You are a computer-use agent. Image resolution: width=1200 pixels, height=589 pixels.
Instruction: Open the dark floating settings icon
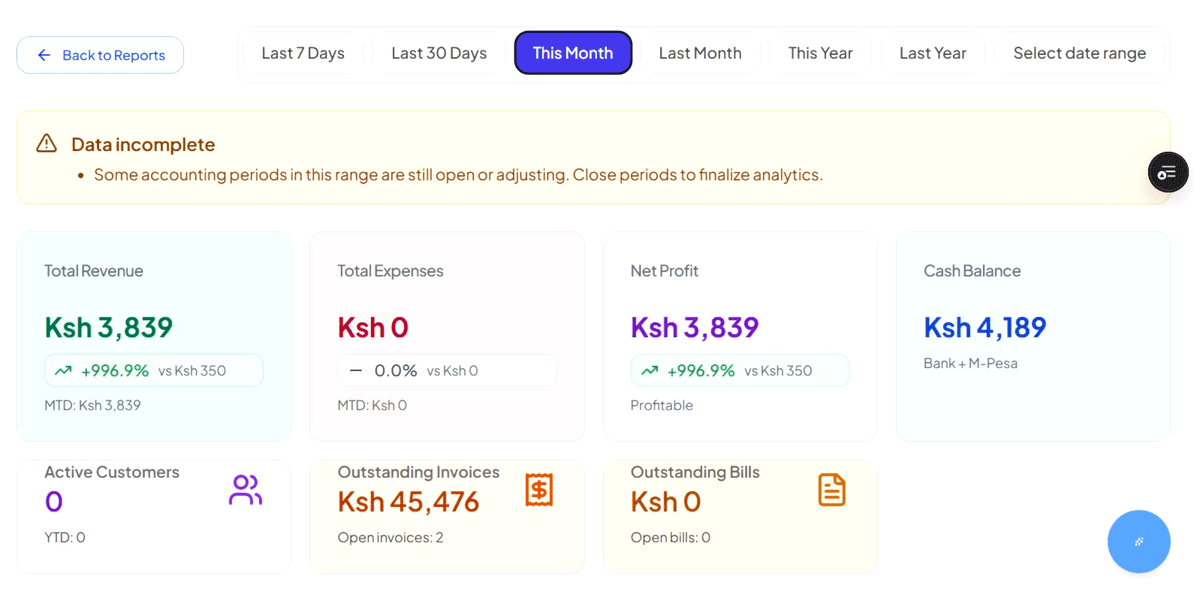[1167, 173]
